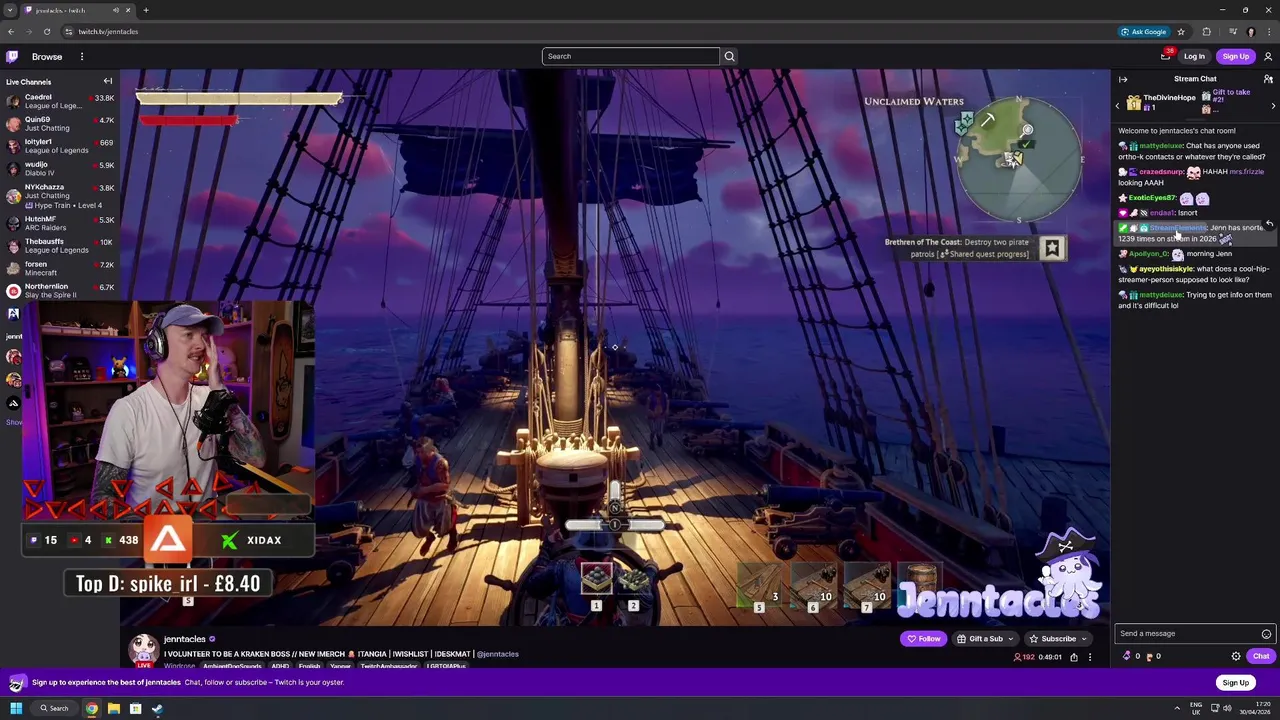1280x720 pixels.
Task: Click the jenntacles channel avatar
Action: pyautogui.click(x=144, y=648)
